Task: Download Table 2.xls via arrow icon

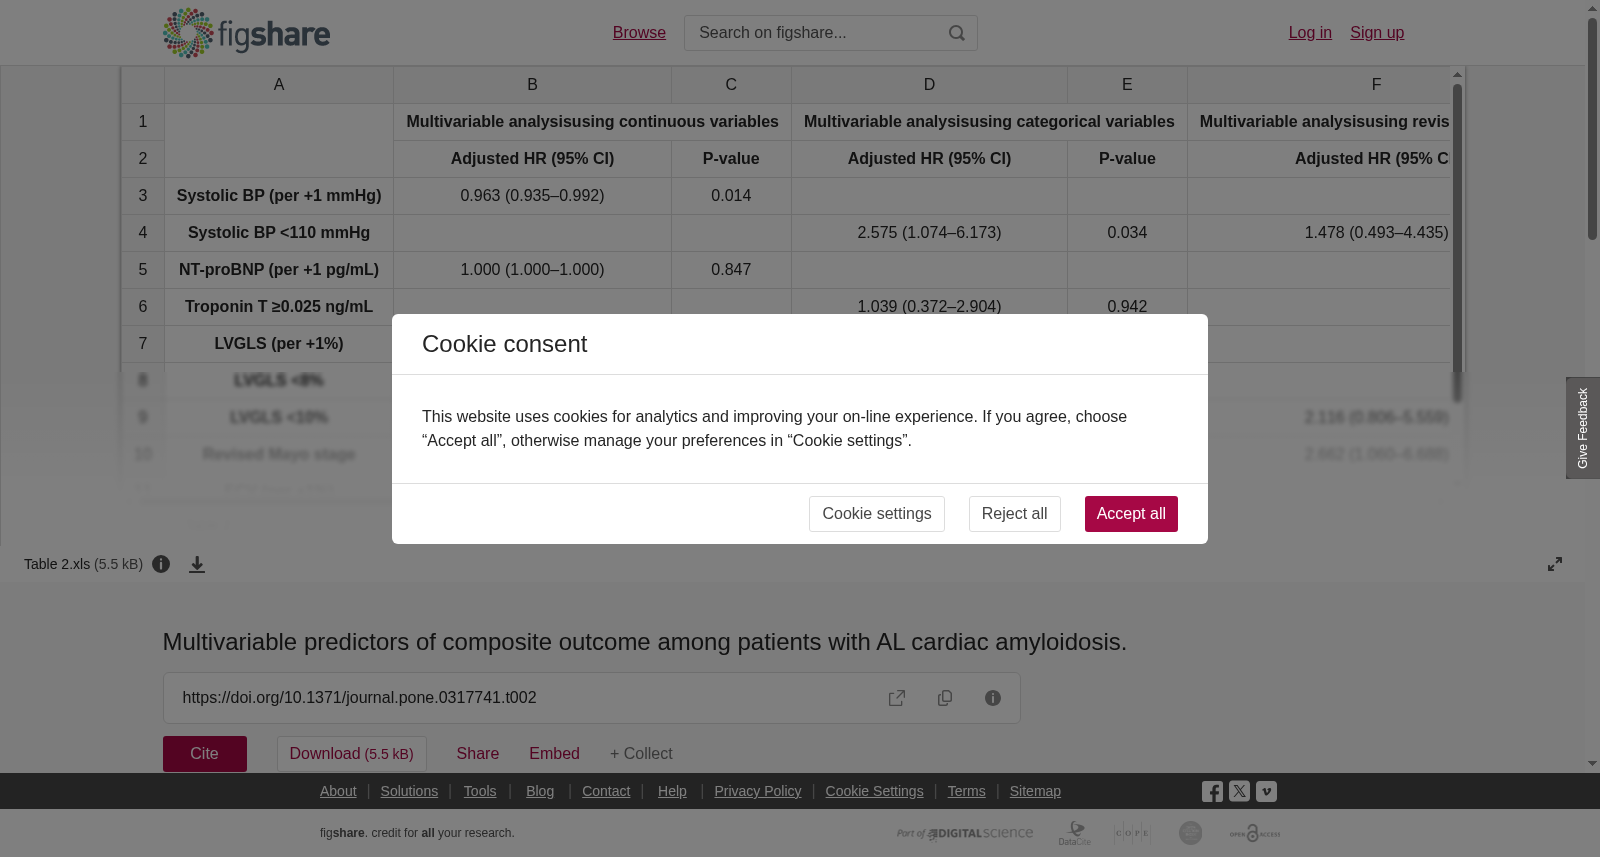Action: coord(197,564)
